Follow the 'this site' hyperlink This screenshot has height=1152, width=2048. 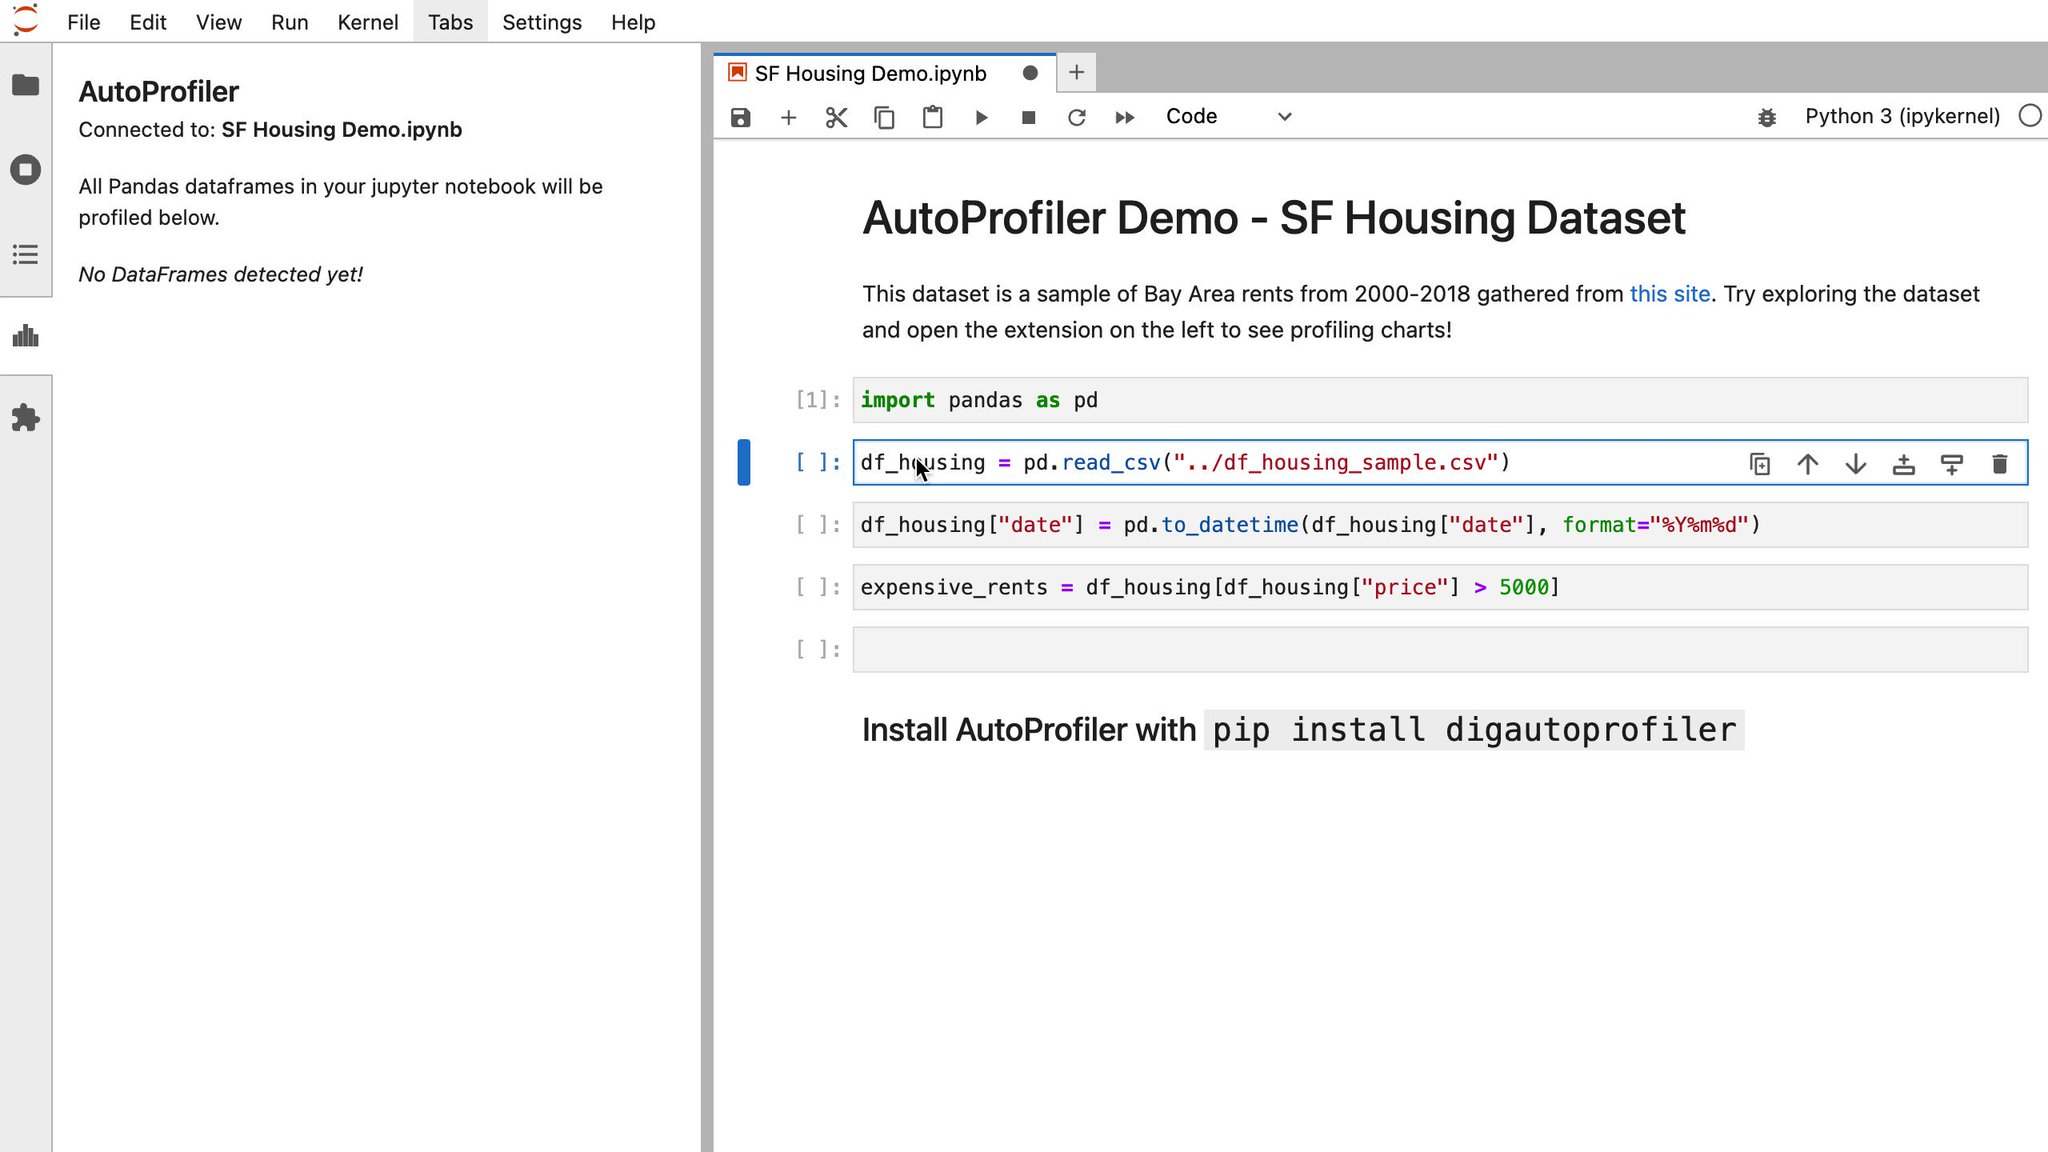click(x=1669, y=294)
